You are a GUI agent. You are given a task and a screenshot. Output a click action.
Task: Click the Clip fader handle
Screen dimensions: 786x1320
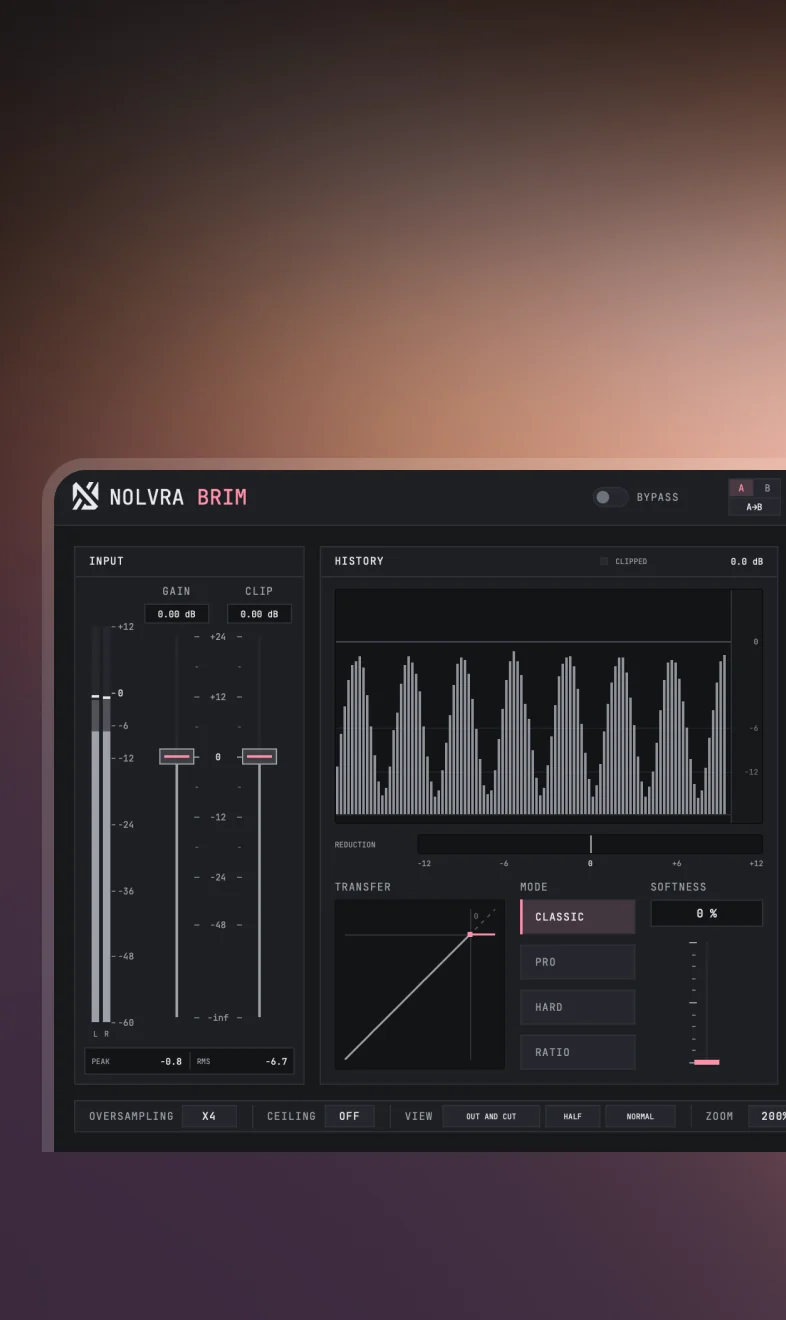tap(259, 757)
